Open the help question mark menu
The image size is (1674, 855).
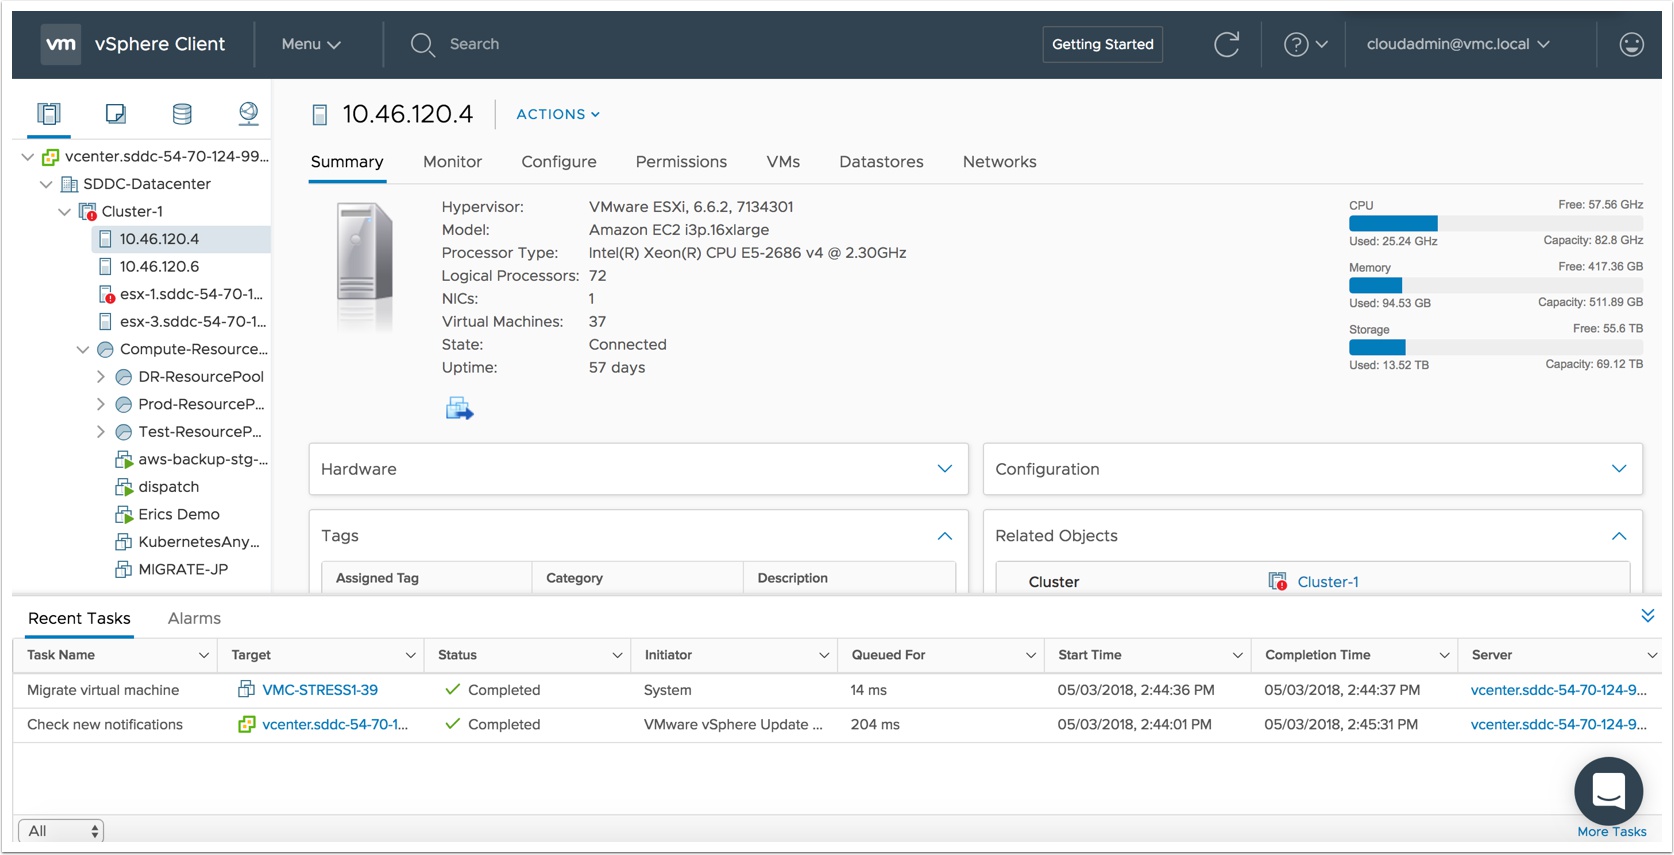(1306, 44)
